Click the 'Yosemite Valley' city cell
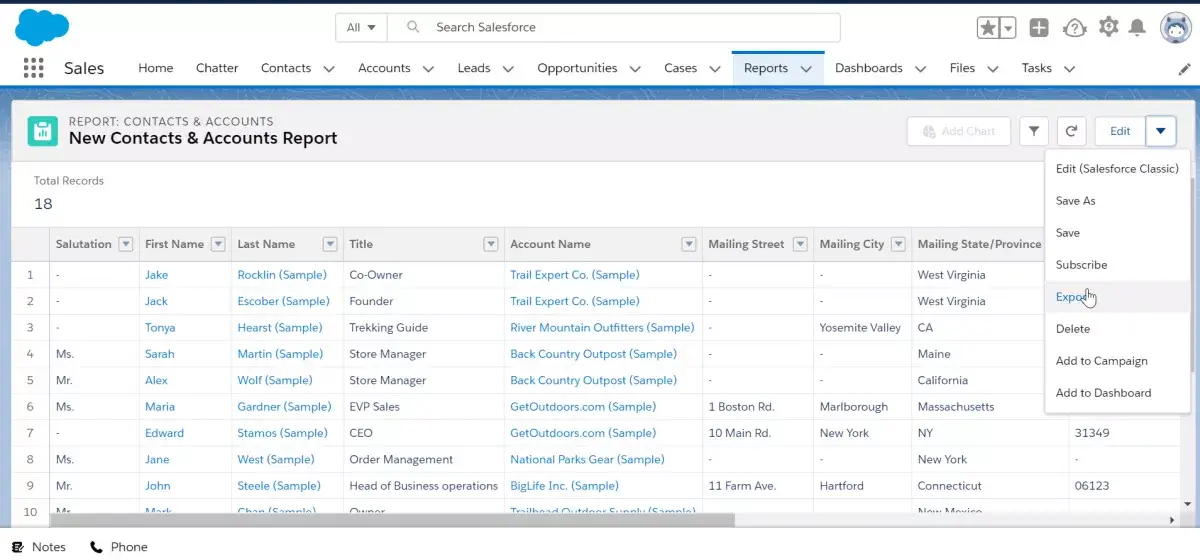The height and width of the screenshot is (560, 1200). pyautogui.click(x=860, y=328)
